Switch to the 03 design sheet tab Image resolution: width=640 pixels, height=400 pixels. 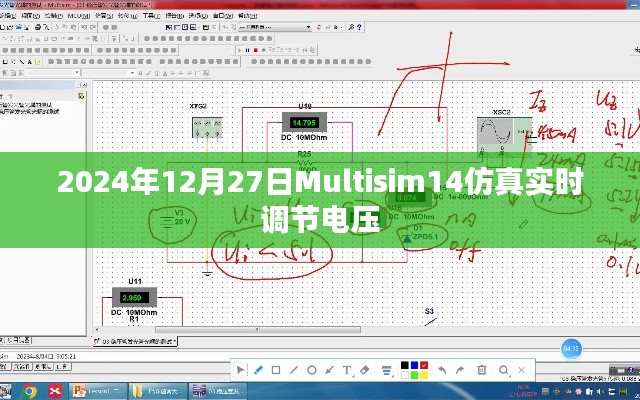(x=135, y=341)
